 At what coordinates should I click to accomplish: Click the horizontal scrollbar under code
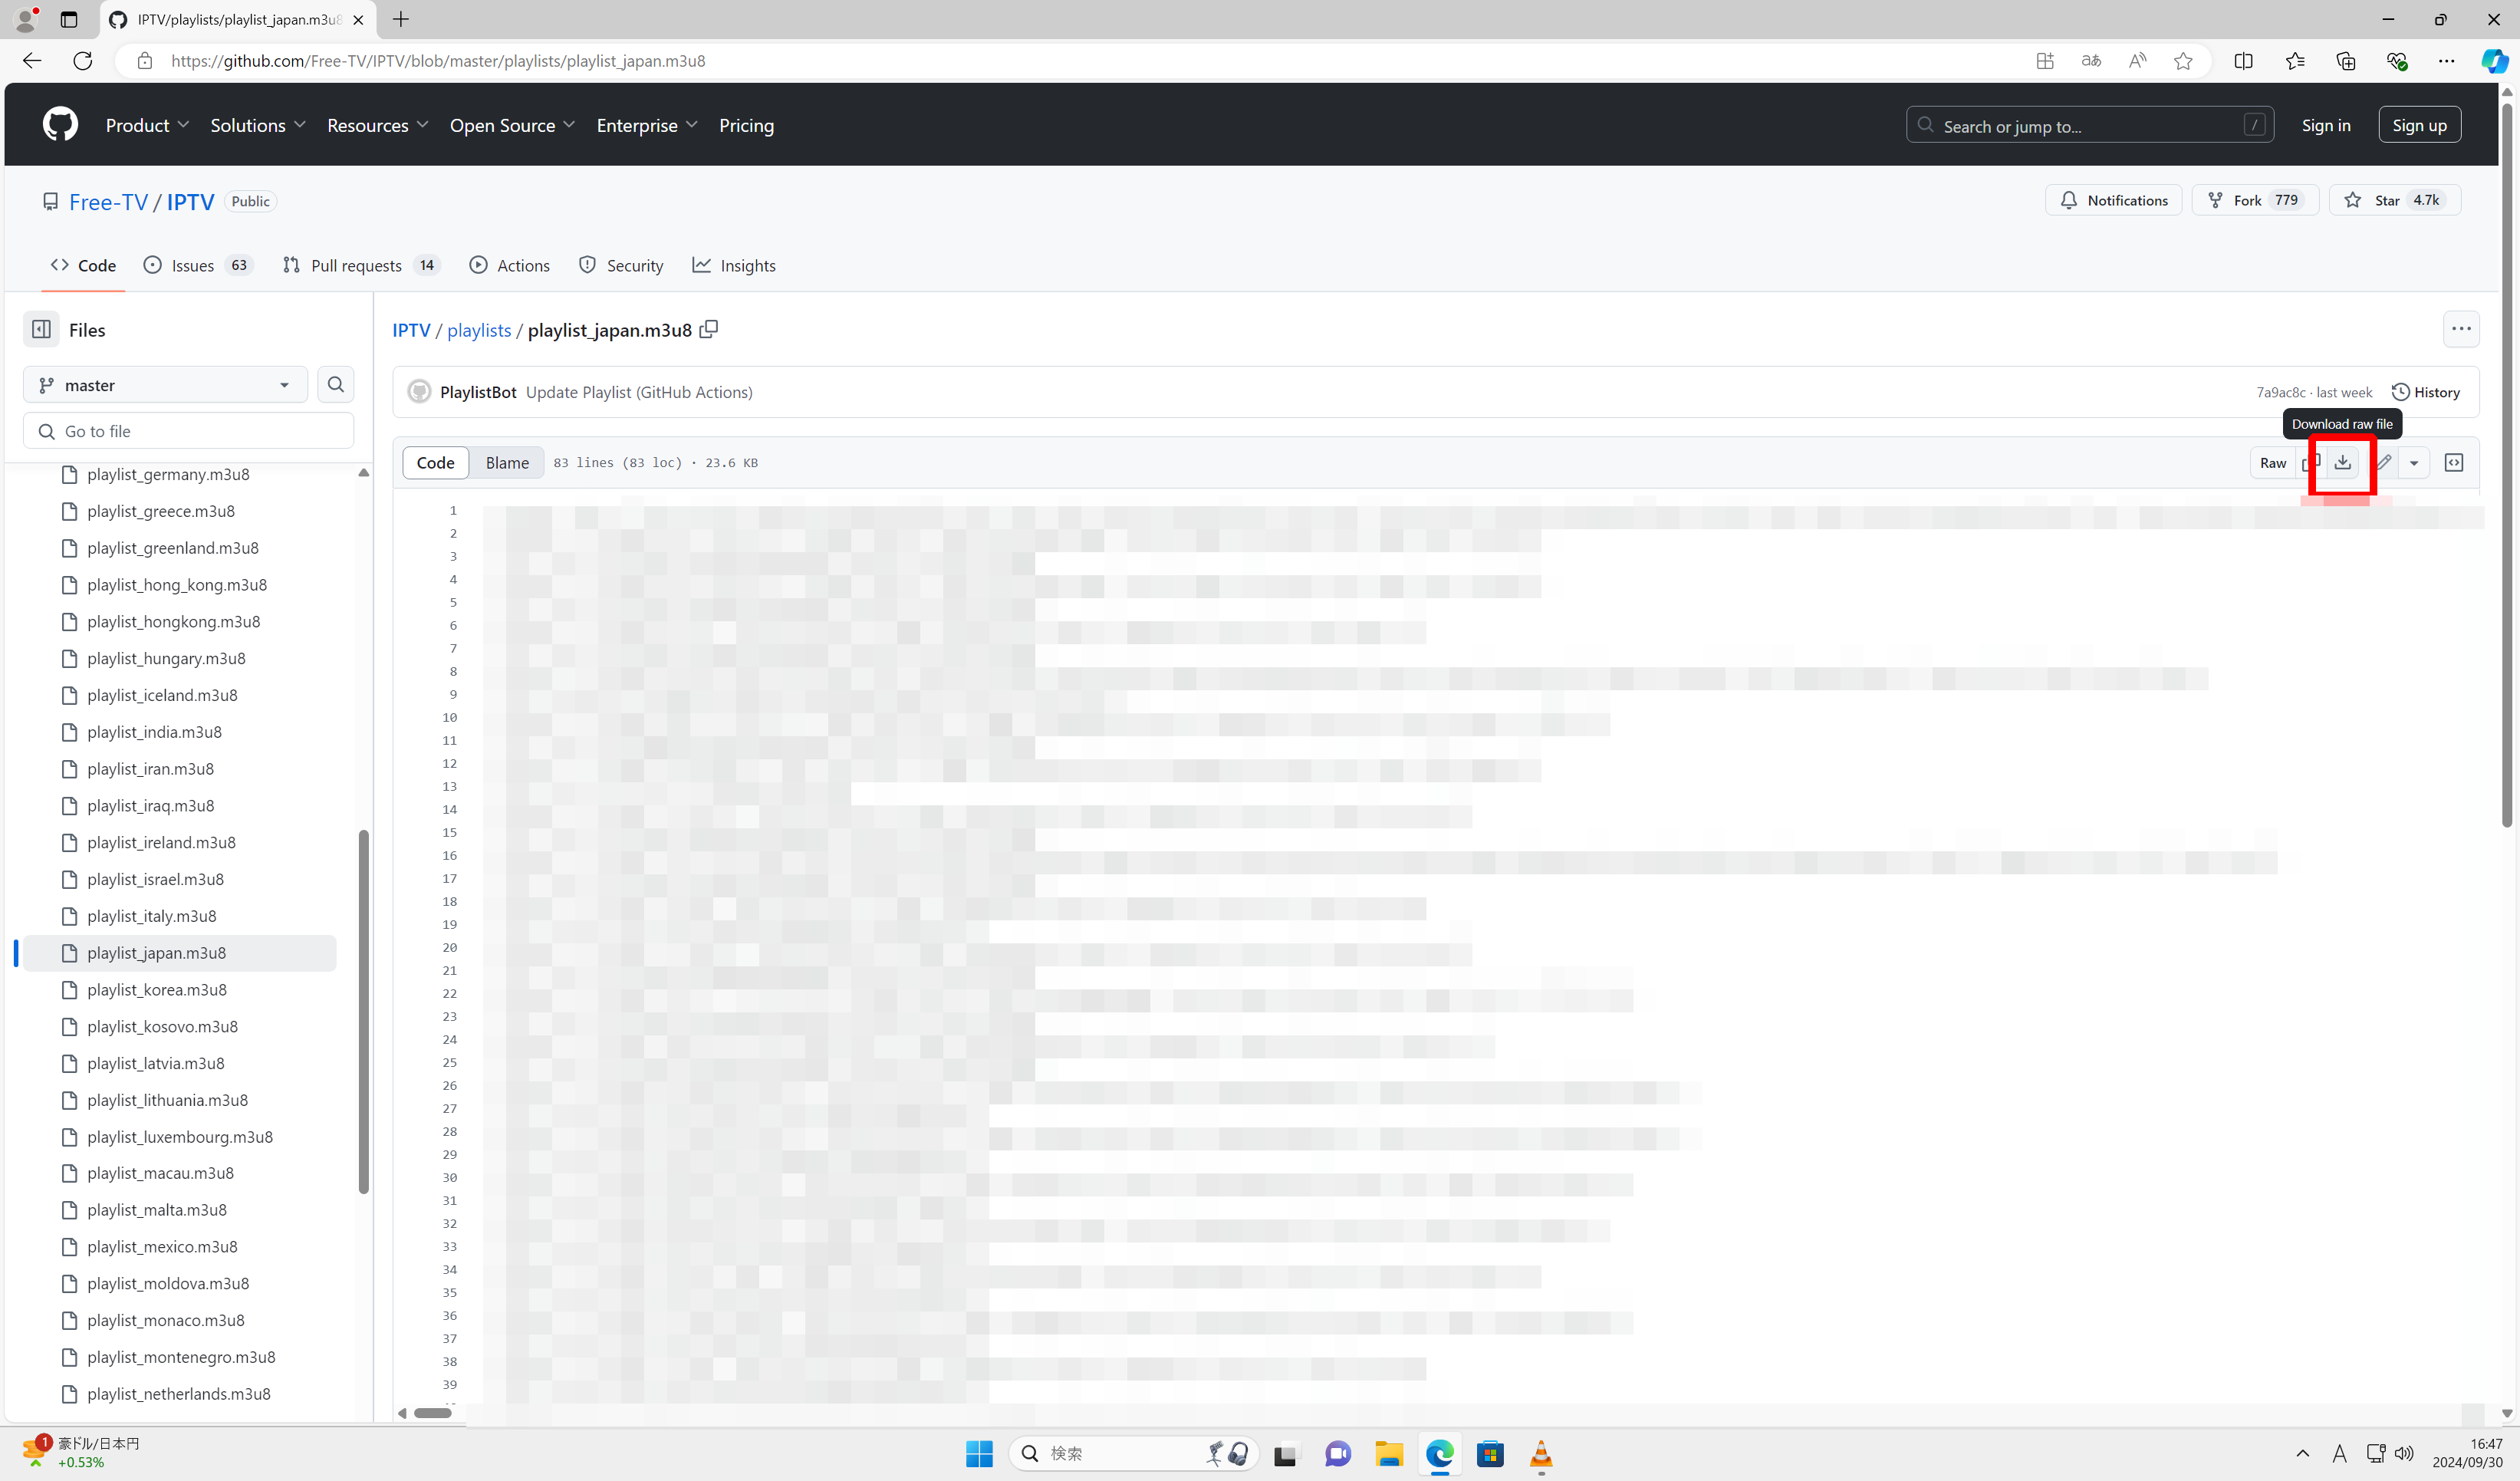click(x=433, y=1413)
